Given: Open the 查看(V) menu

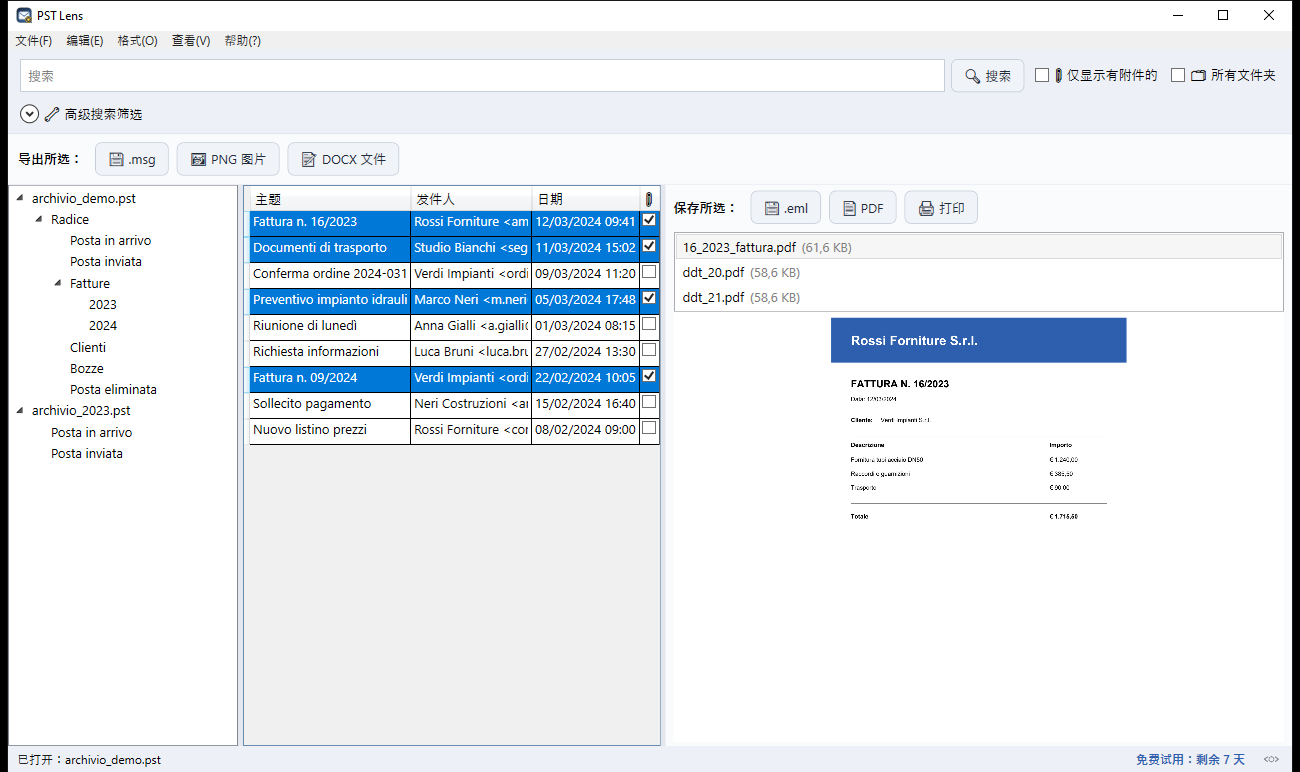Looking at the screenshot, I should point(191,41).
